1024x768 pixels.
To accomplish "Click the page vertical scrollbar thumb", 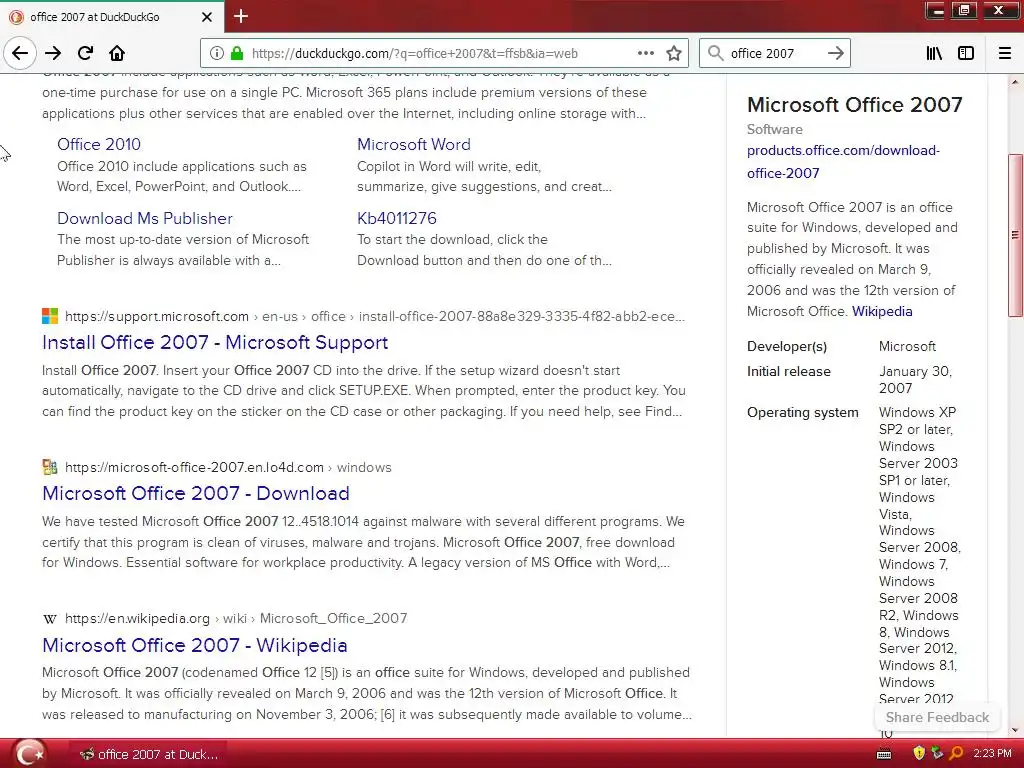I will tap(1015, 234).
